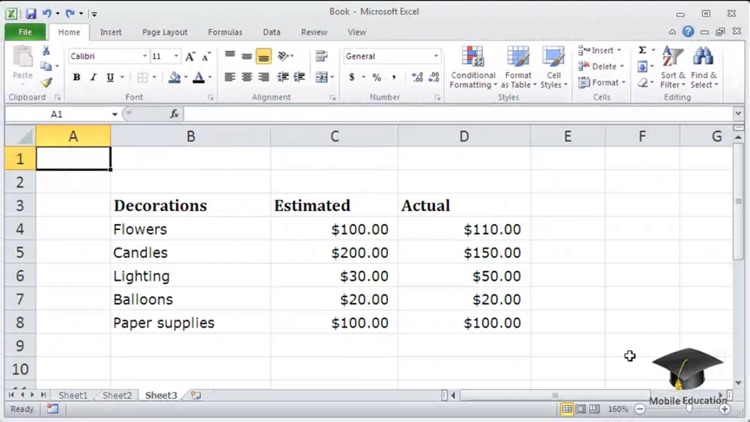Switch to the Page Layout tab
The width and height of the screenshot is (750, 422).
point(165,32)
